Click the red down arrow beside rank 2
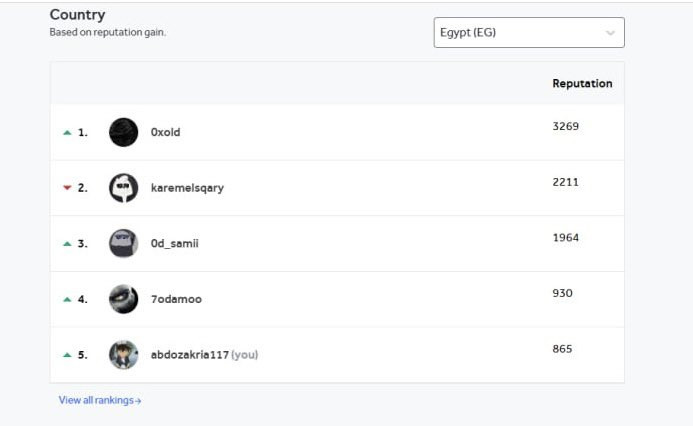Viewport: 693px width, 426px height. click(67, 188)
